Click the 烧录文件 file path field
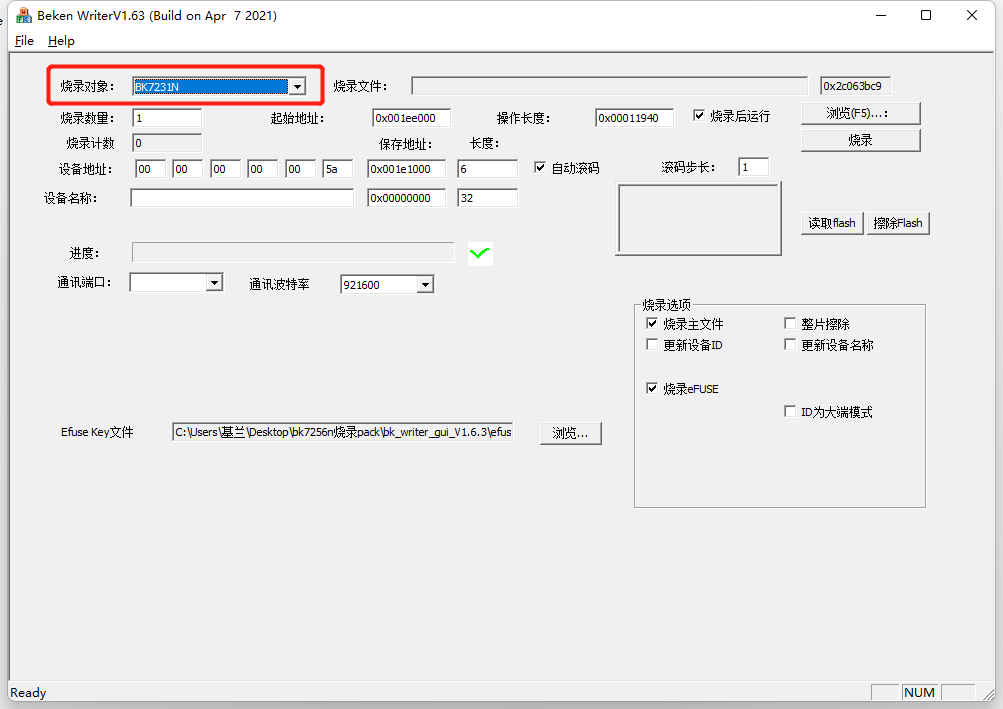Viewport: 1003px width, 709px height. pyautogui.click(x=609, y=86)
